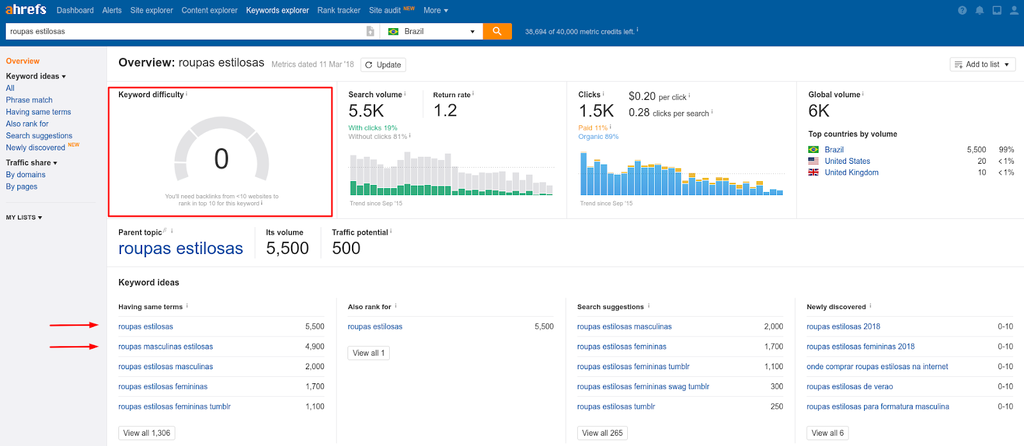This screenshot has height=446, width=1024.
Task: Open Content explorer in top navigation
Action: (210, 10)
